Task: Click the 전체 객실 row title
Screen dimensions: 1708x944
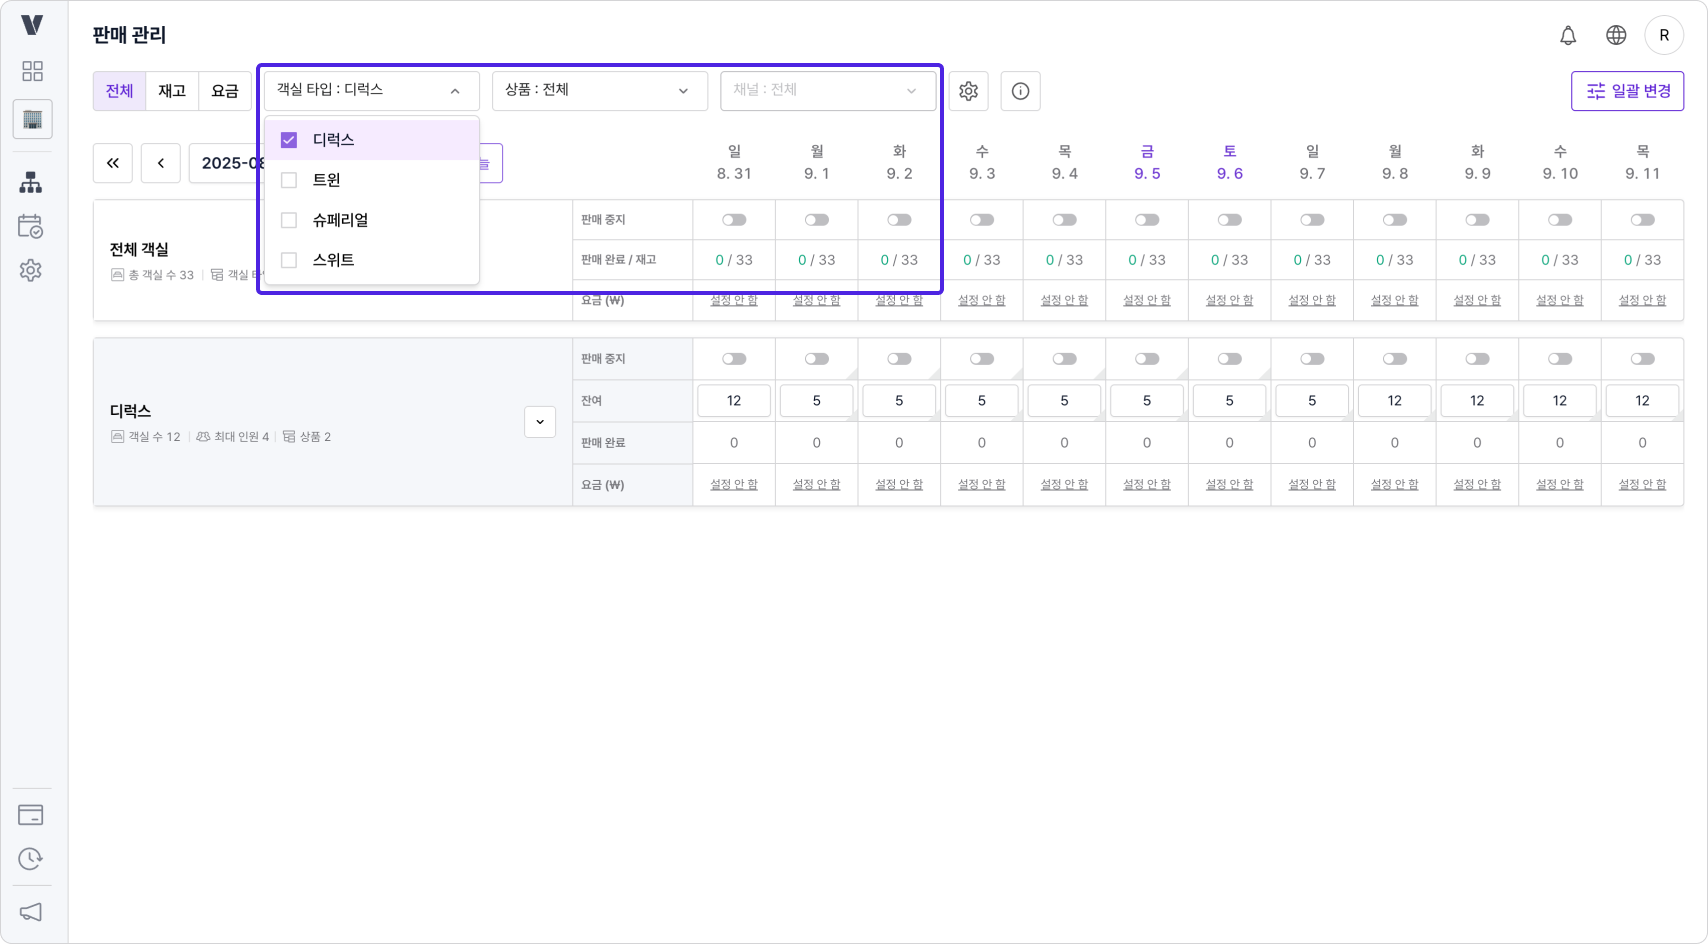Action: click(139, 250)
